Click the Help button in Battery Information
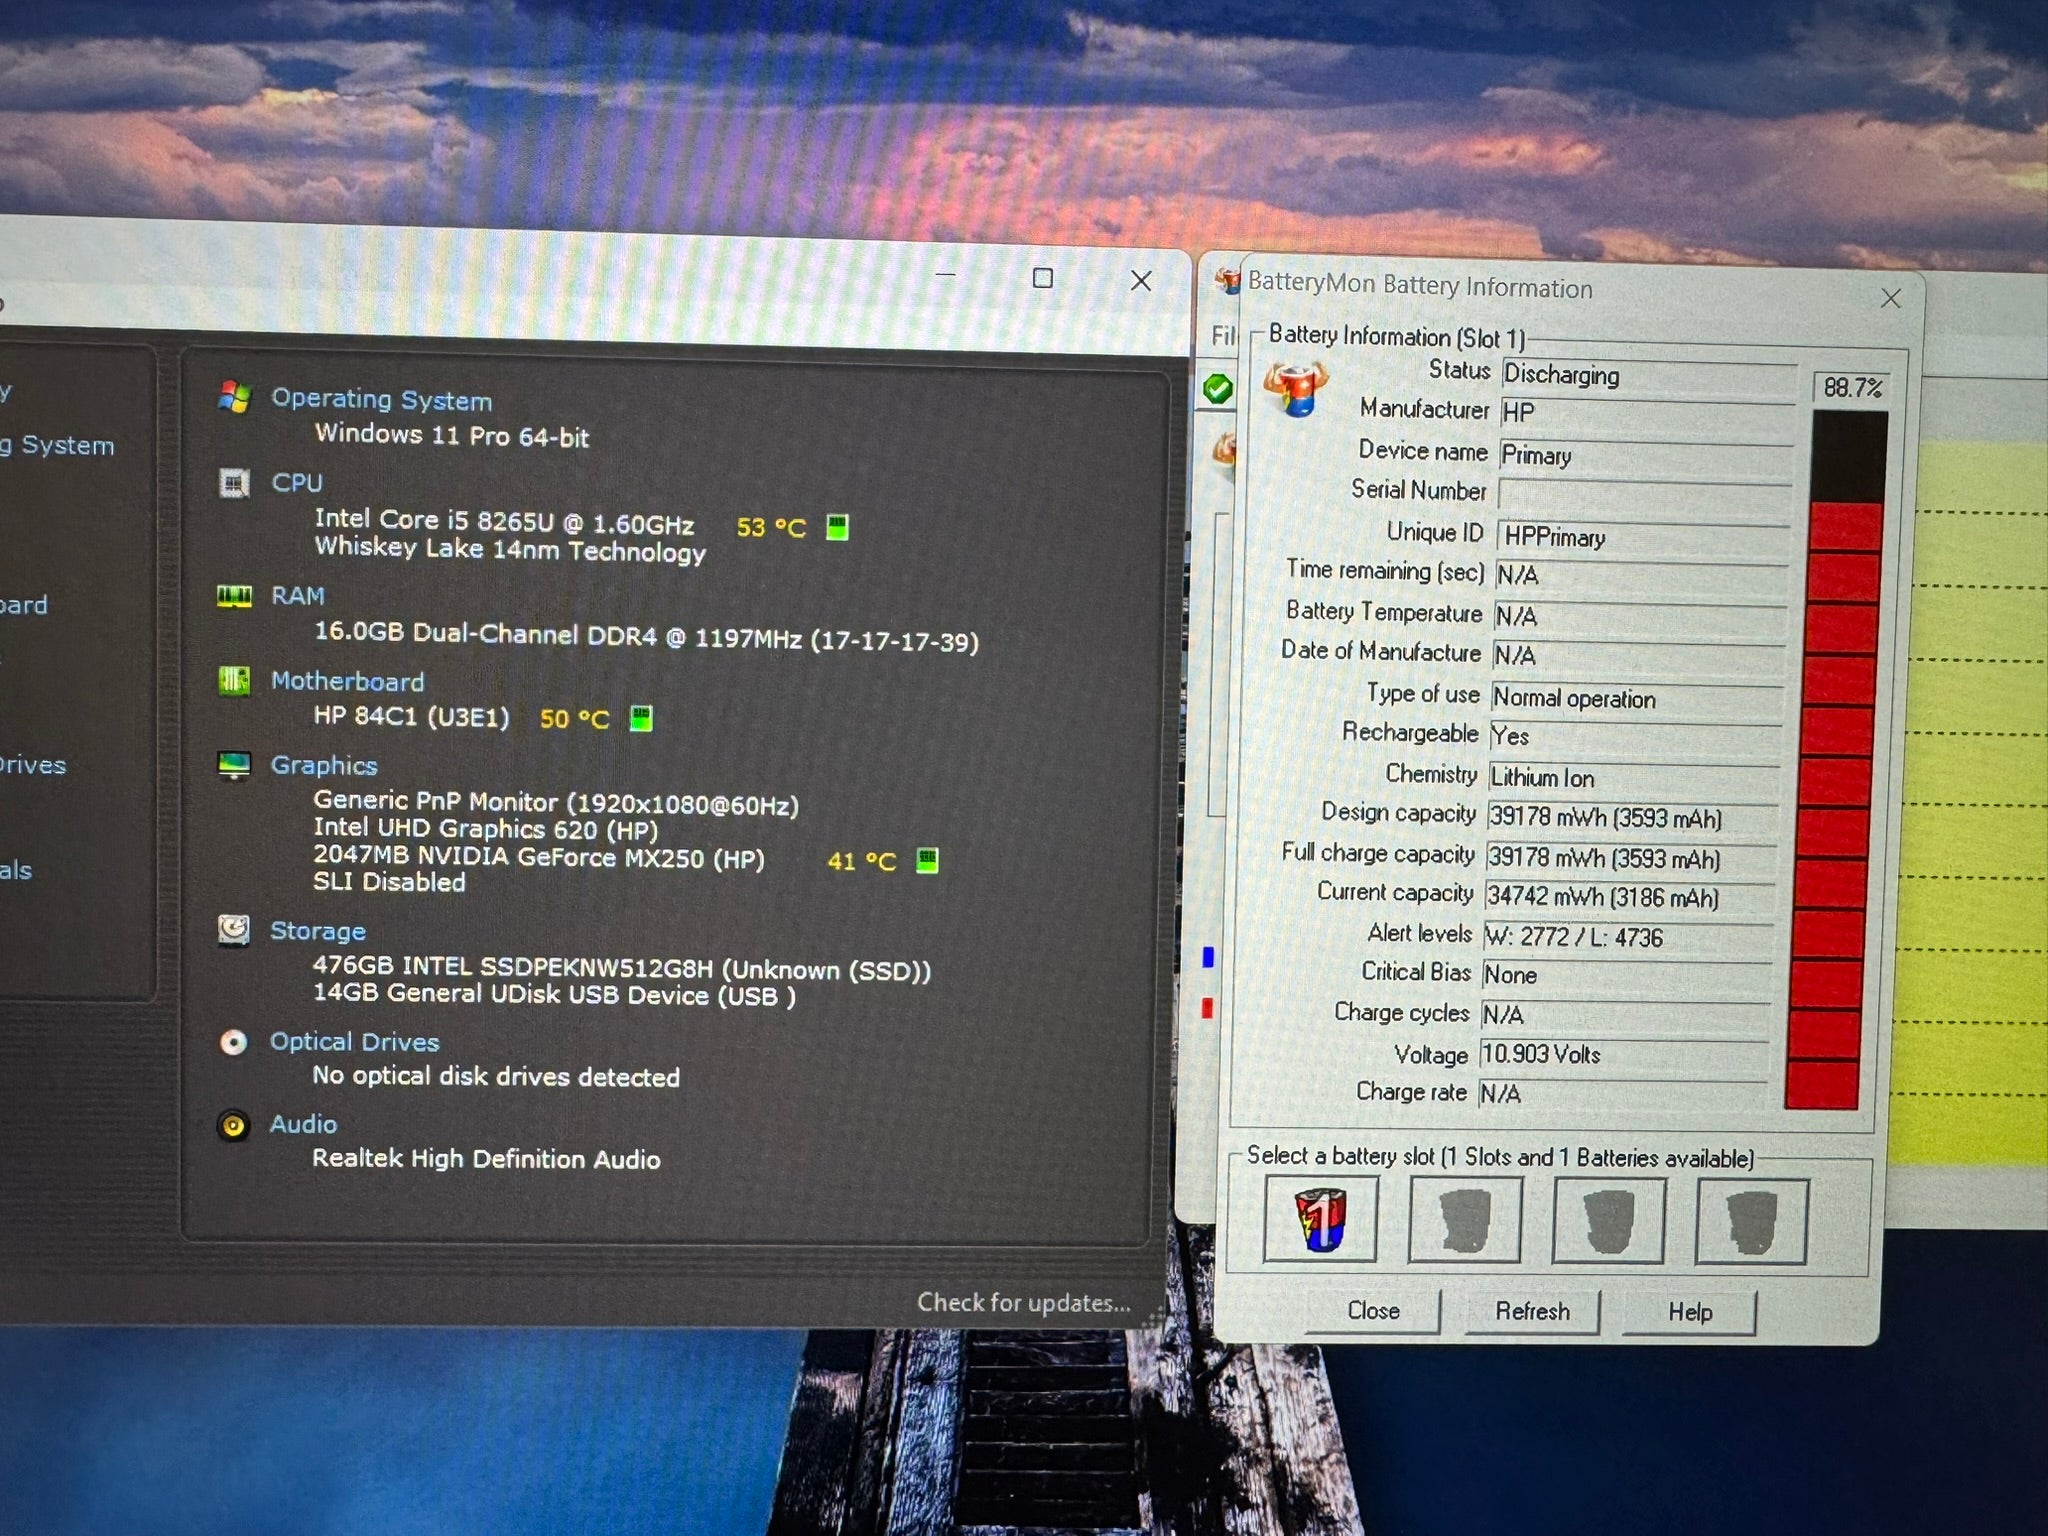2048x1536 pixels. [x=1690, y=1313]
